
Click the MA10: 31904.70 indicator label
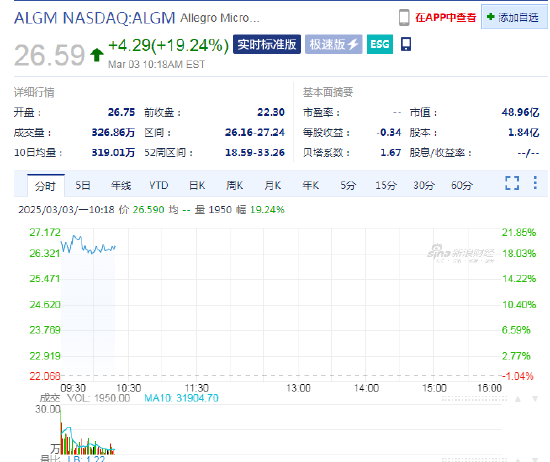pos(181,398)
